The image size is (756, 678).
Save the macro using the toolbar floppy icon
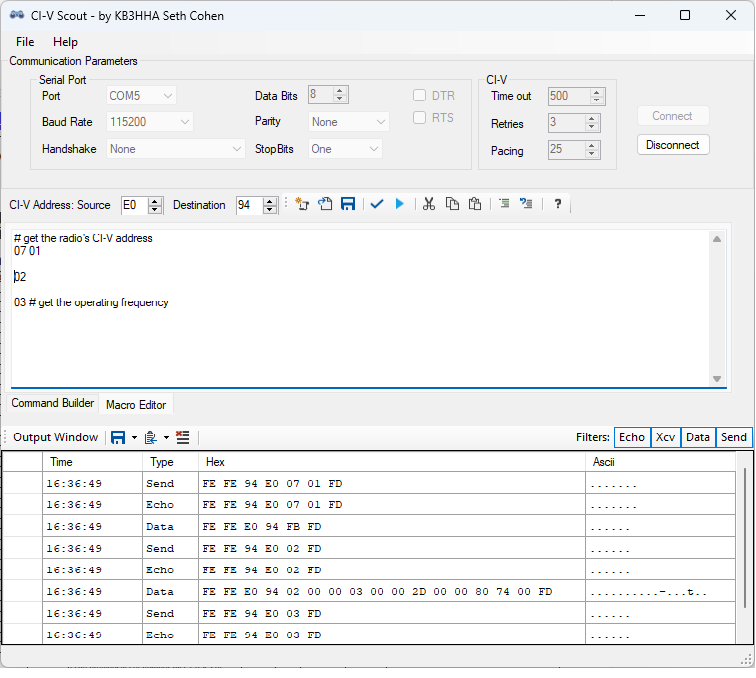tap(348, 204)
